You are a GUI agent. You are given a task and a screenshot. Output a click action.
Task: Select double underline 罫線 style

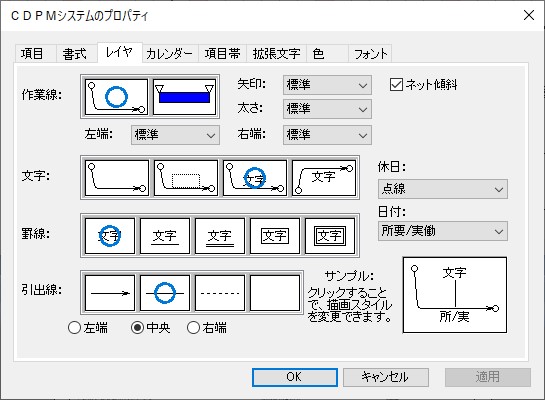(x=220, y=236)
